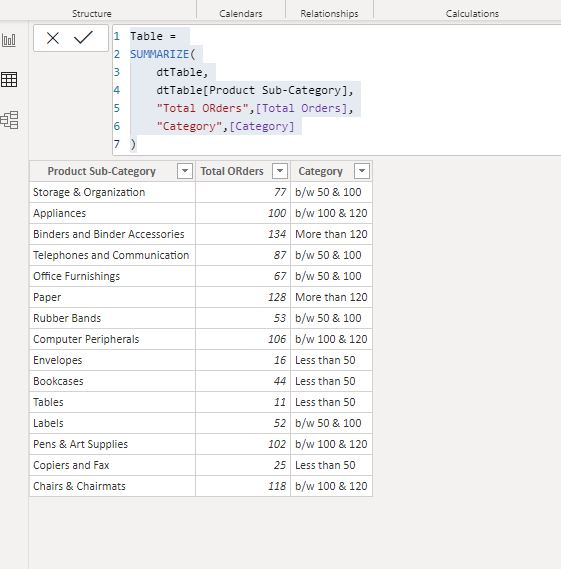The image size is (561, 569).
Task: Click b/w 100 & 120 in Appliances row
Action: (x=331, y=213)
